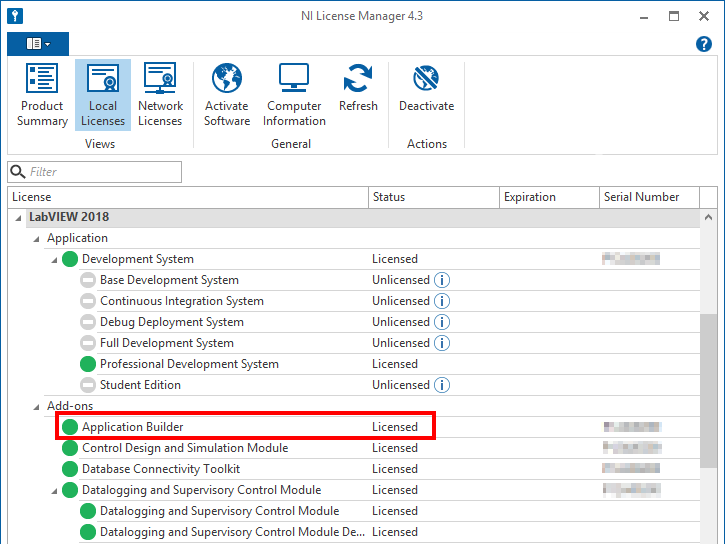This screenshot has width=725, height=544.
Task: Switch to Local Licenses view
Action: click(x=103, y=95)
